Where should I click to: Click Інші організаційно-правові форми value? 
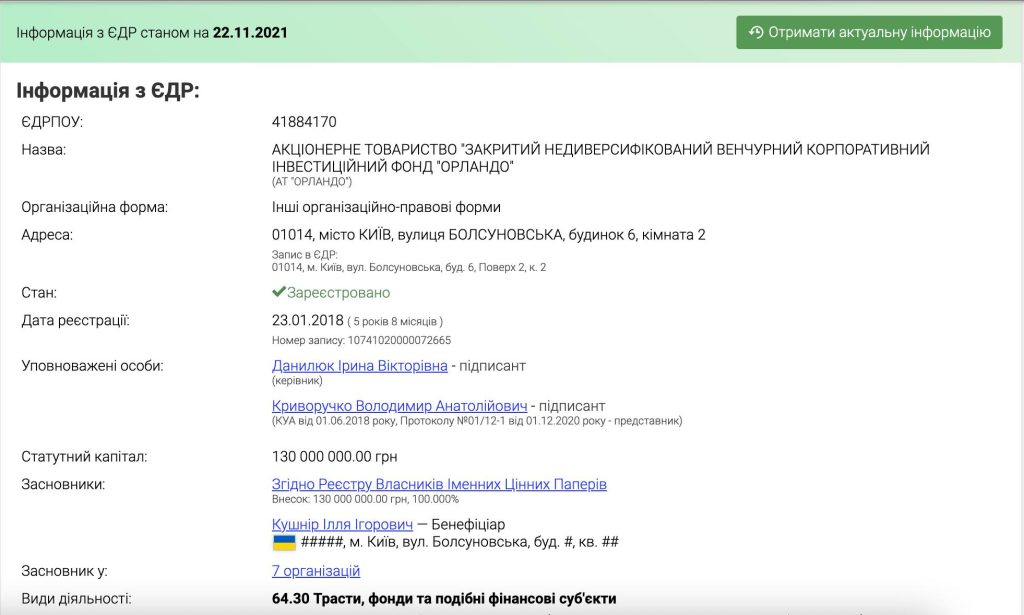(x=386, y=207)
